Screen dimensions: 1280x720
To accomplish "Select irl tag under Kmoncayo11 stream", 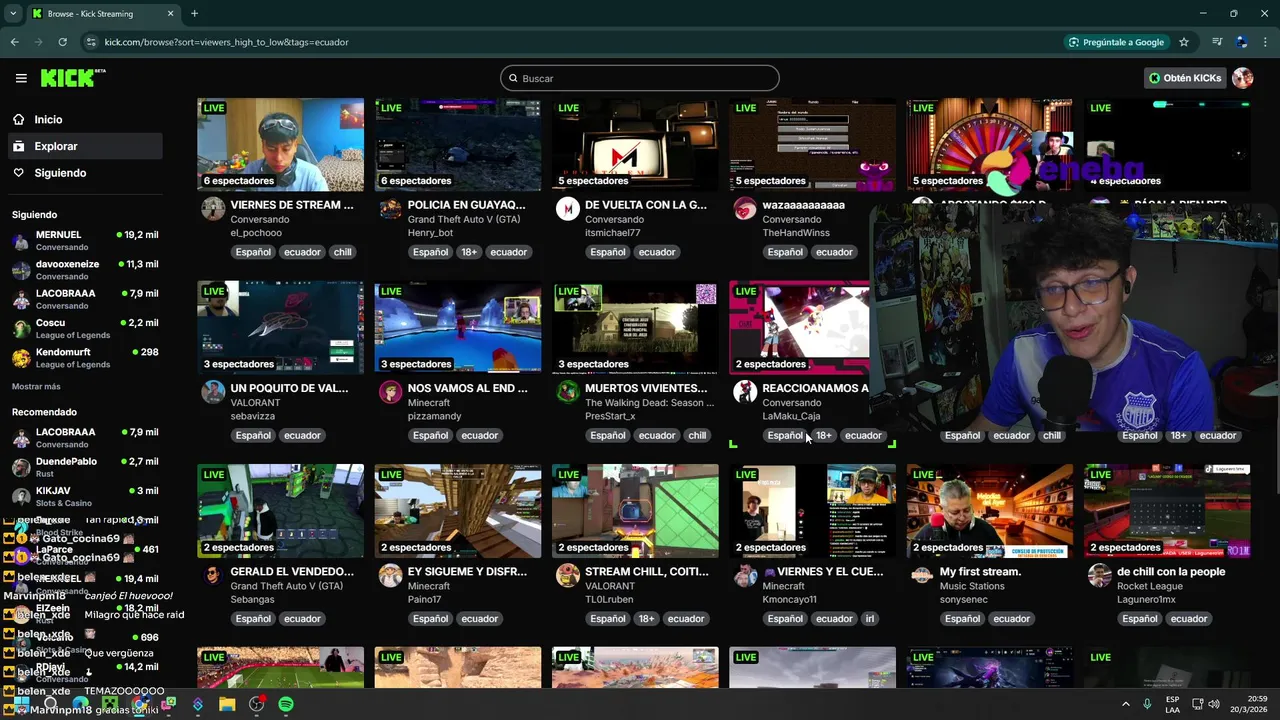I will pos(869,619).
